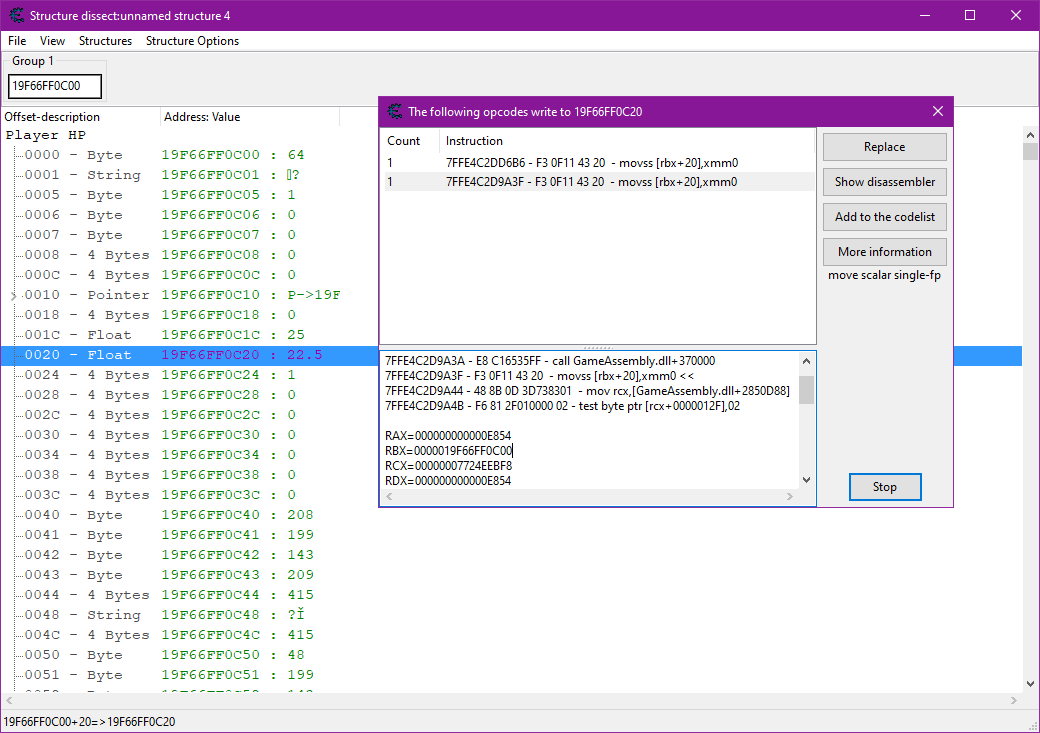This screenshot has height=733, width=1040.
Task: Expand the 0010 Pointer tree node
Action: pos(13,296)
